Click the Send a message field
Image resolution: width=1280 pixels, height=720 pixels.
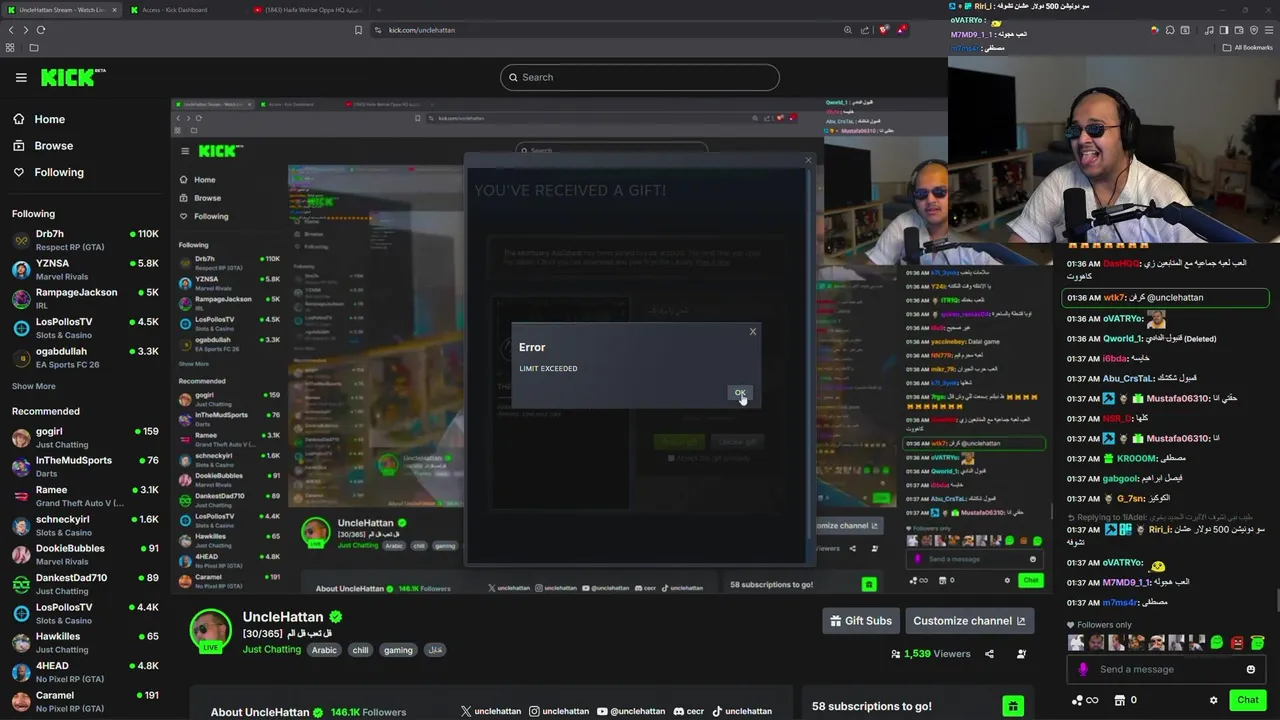(1165, 670)
